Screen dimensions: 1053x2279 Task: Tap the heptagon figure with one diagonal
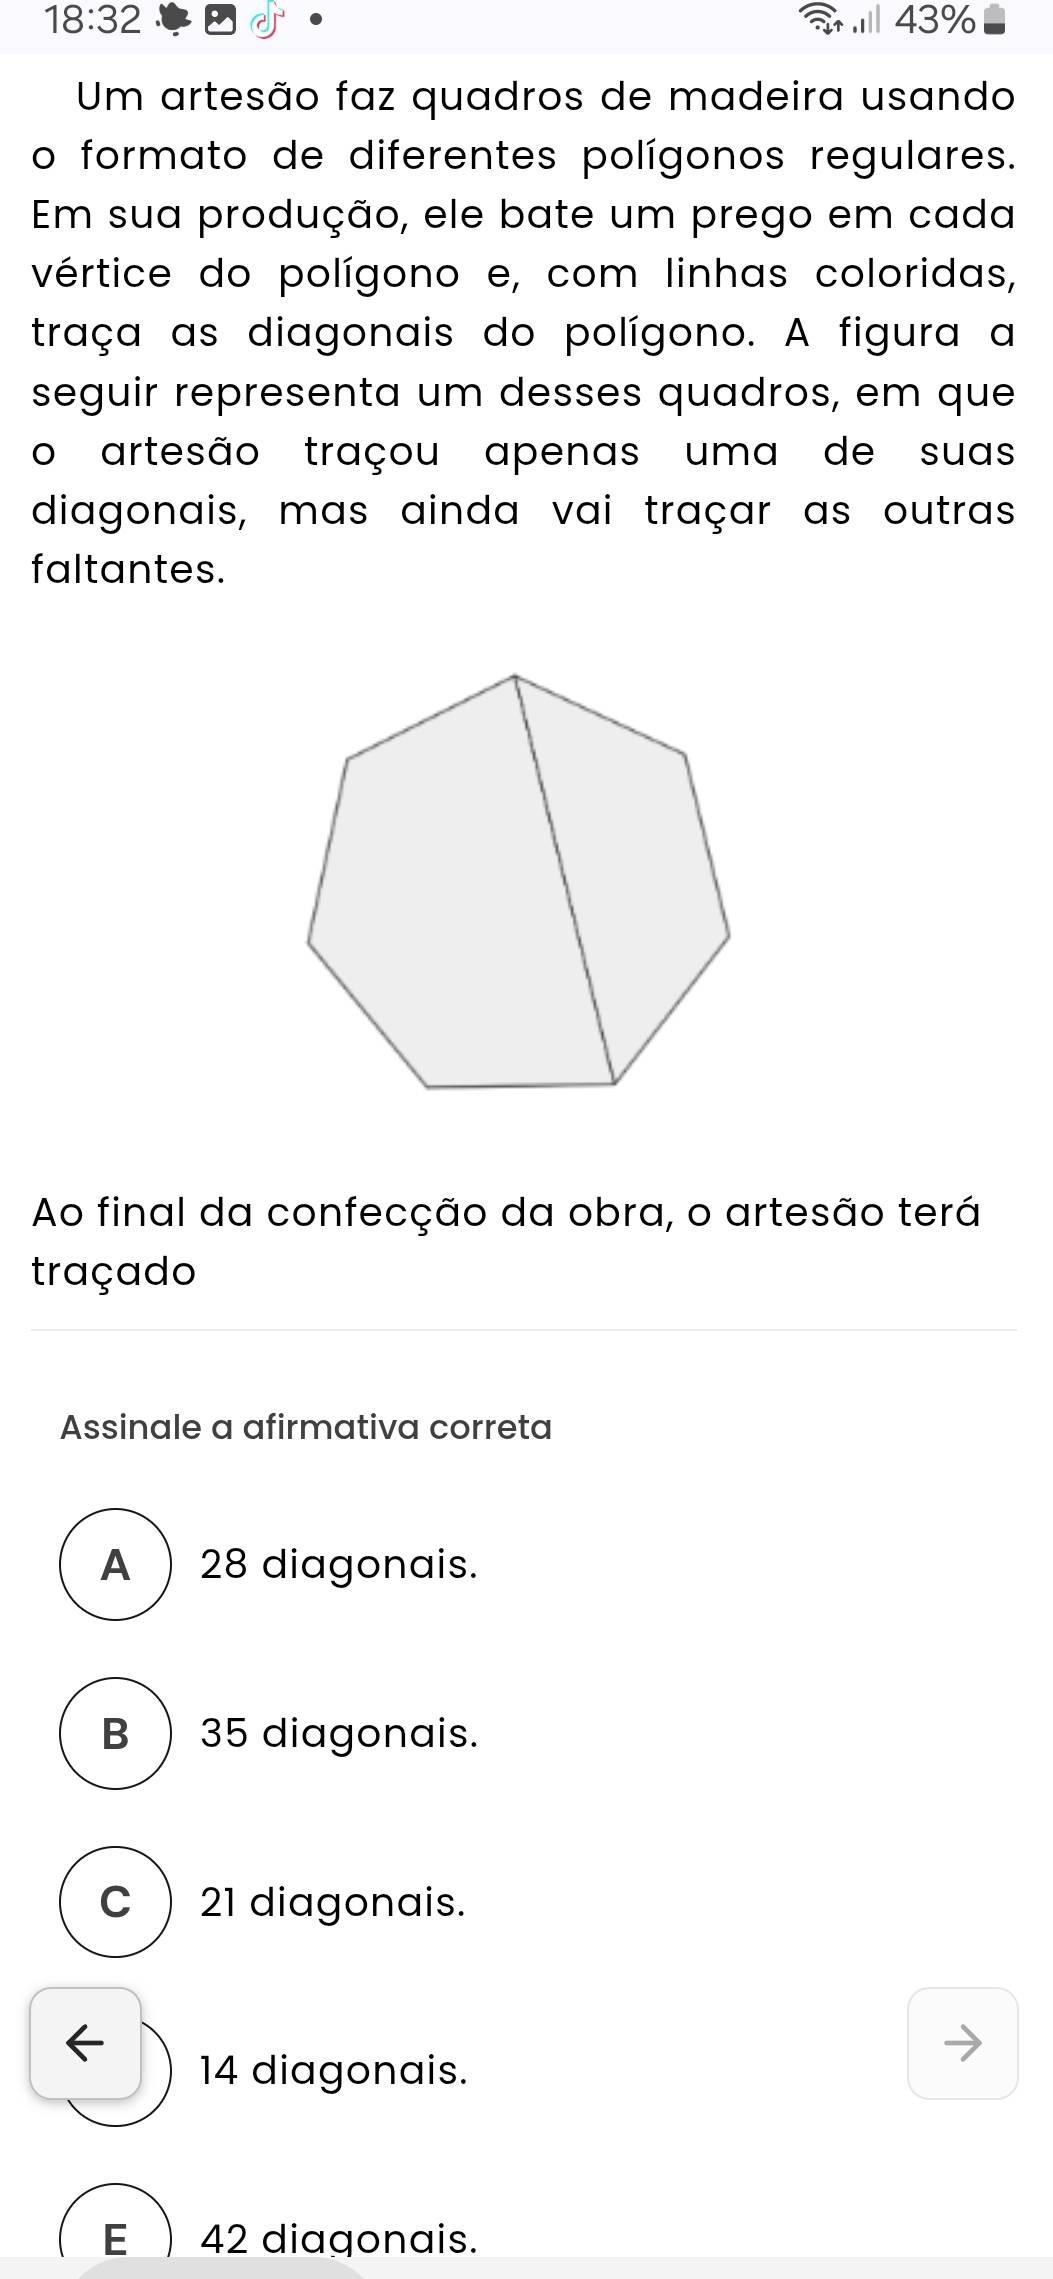pyautogui.click(x=518, y=882)
